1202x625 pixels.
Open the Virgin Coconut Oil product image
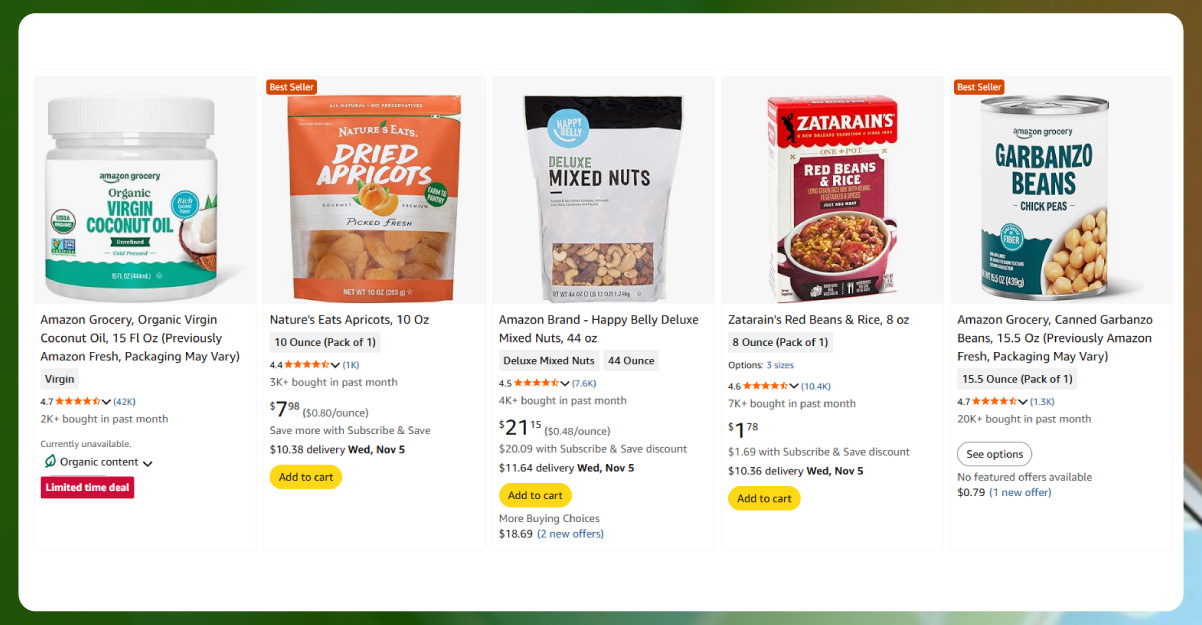click(145, 190)
